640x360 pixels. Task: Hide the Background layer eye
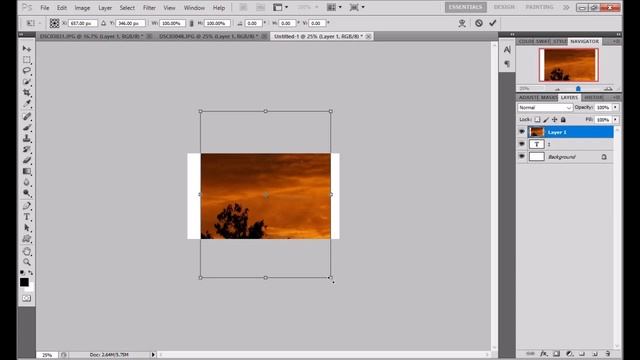[x=522, y=156]
